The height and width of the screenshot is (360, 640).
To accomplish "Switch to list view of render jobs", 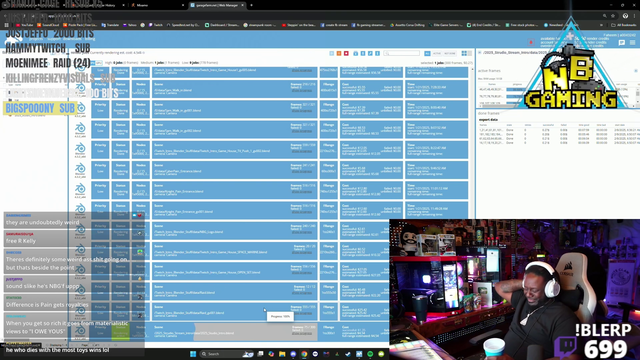I will pos(470,53).
